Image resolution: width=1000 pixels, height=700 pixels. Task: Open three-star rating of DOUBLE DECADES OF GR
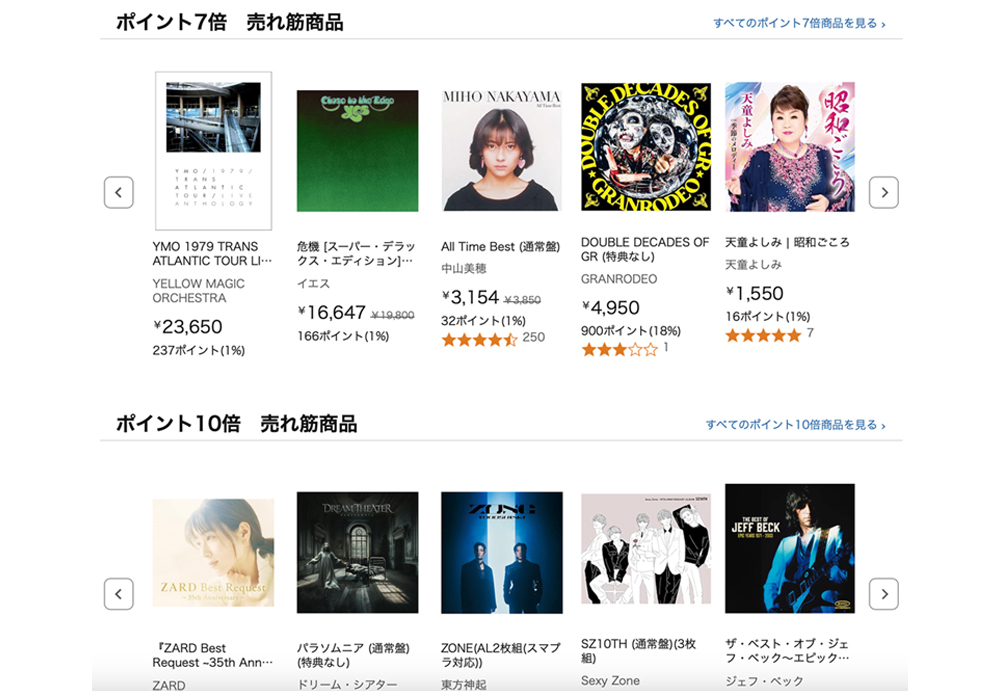[x=619, y=349]
